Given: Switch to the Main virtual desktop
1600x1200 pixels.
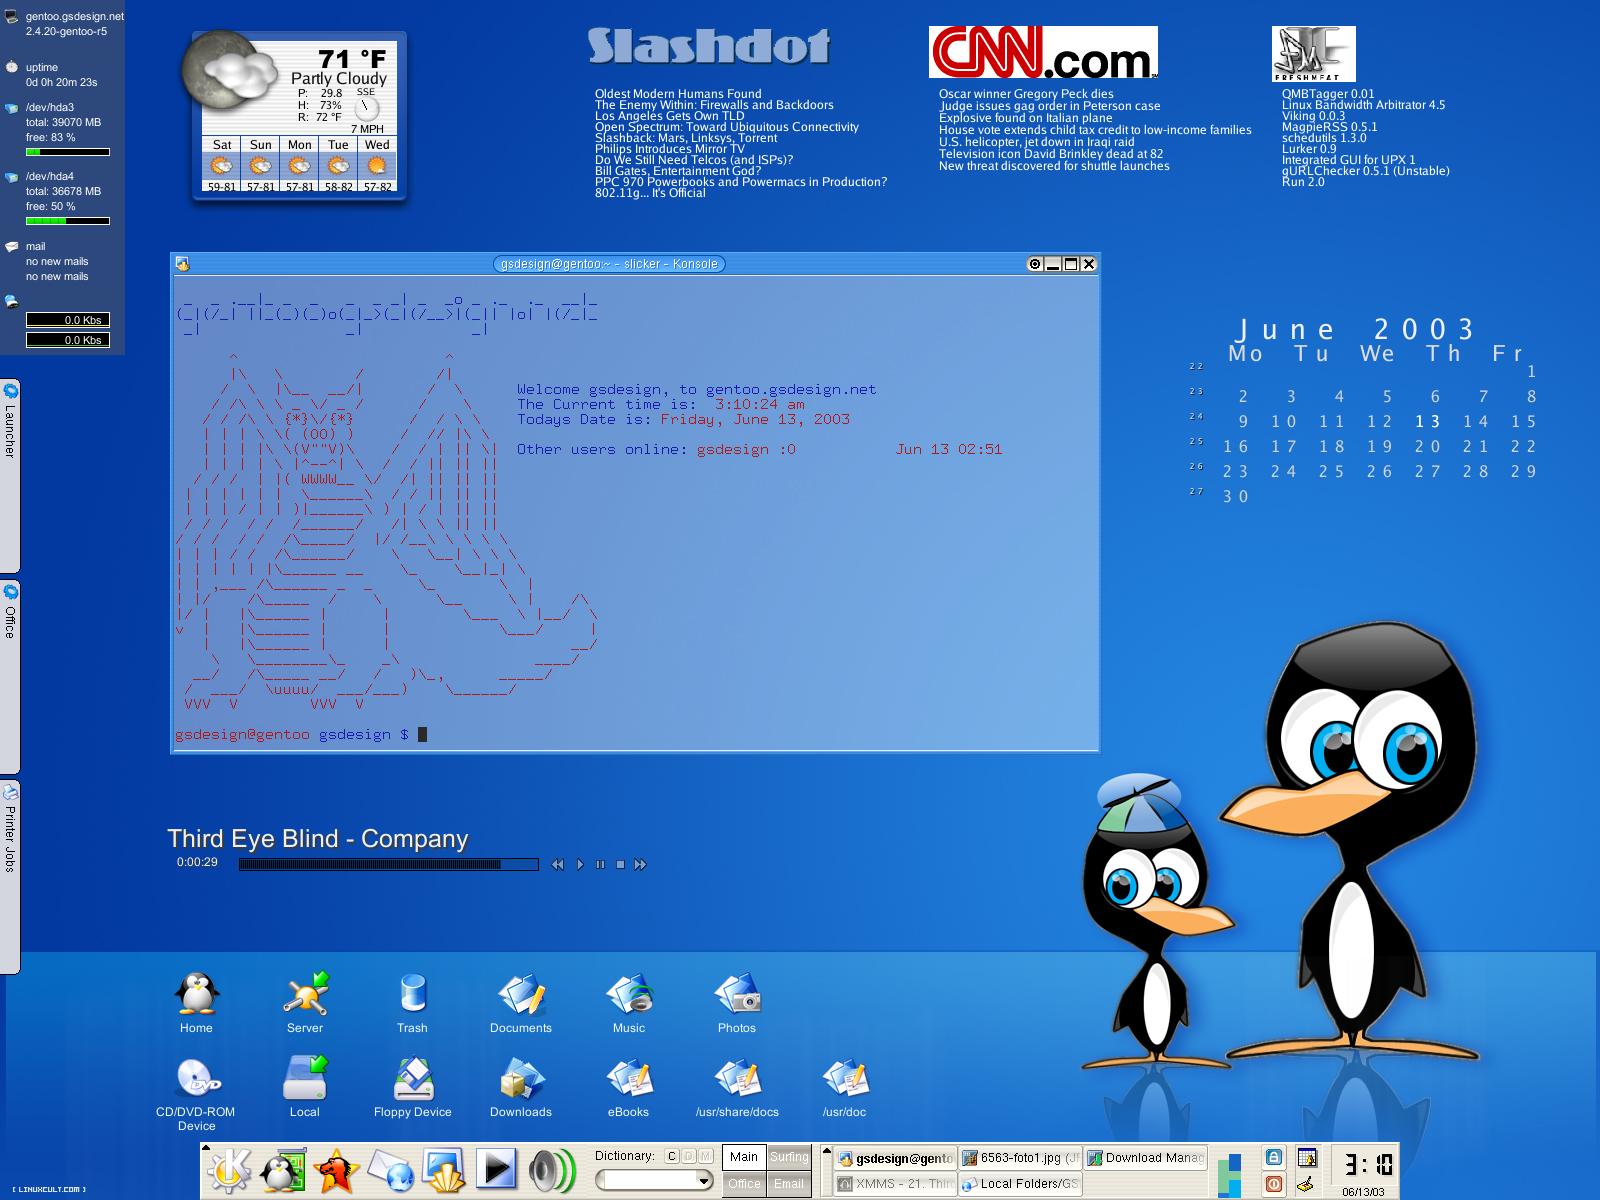Looking at the screenshot, I should [x=744, y=1157].
